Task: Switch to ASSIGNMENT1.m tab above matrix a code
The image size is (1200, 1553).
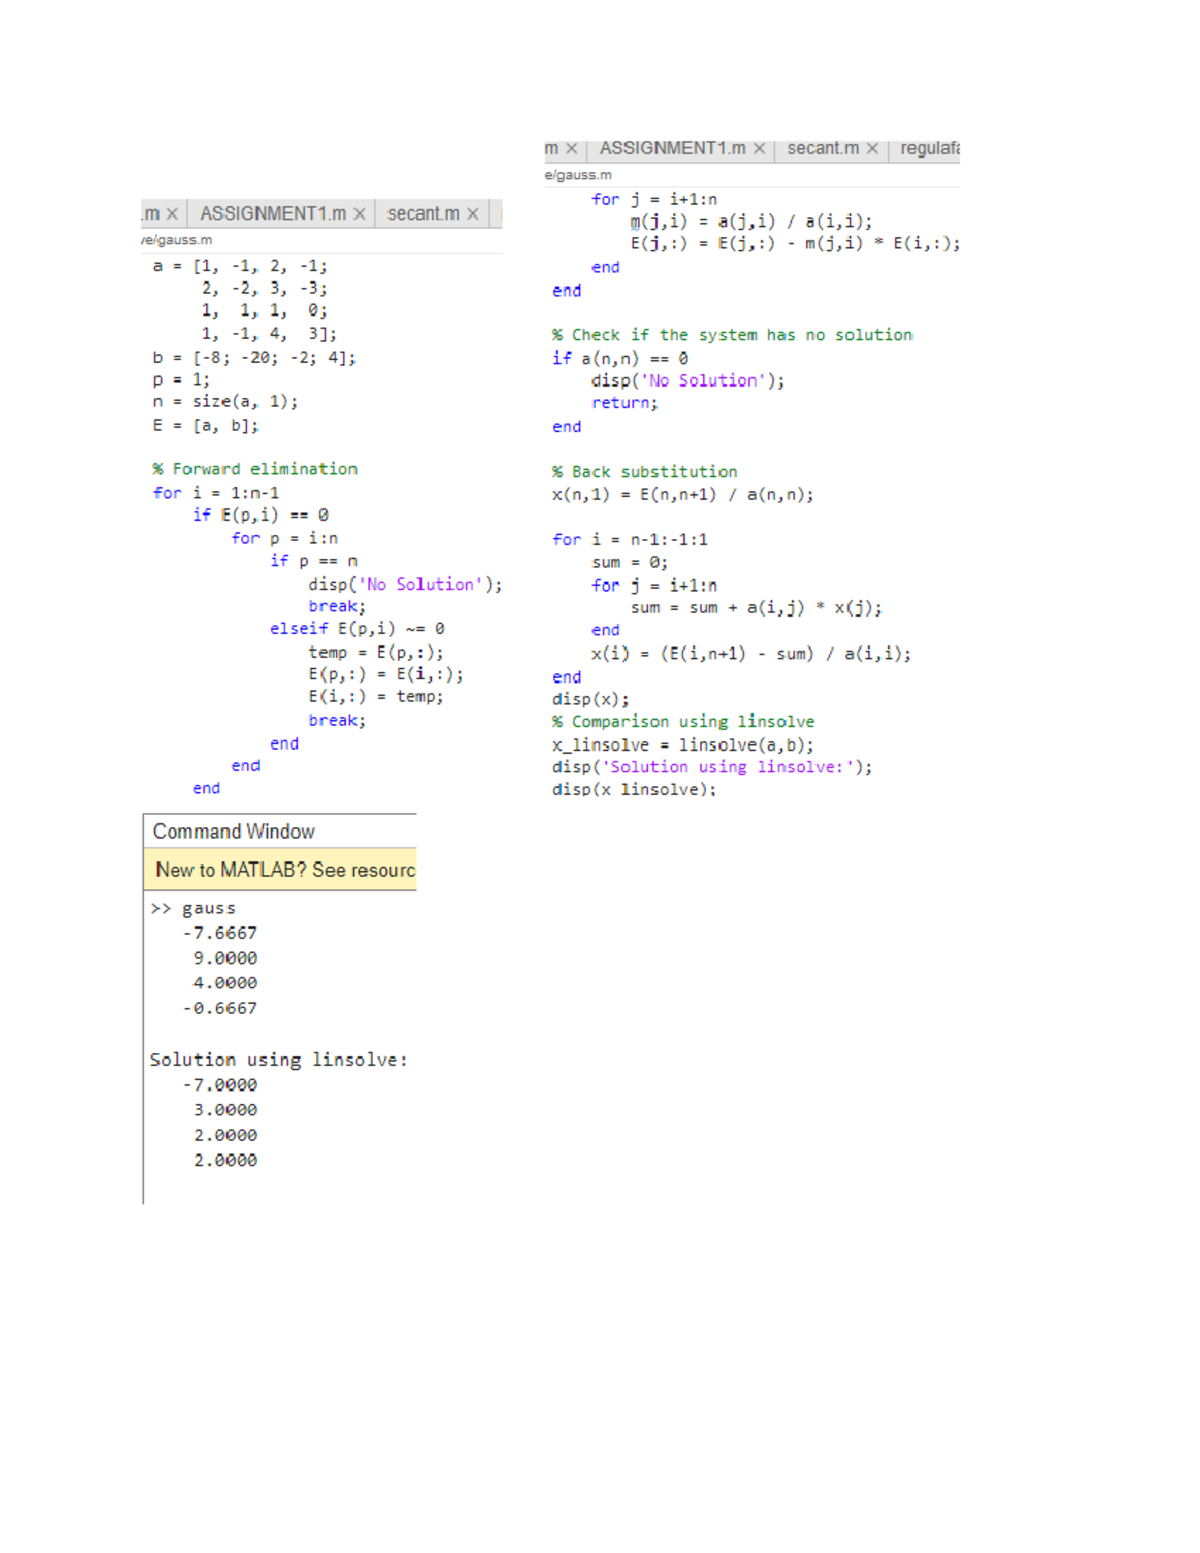Action: pos(272,214)
